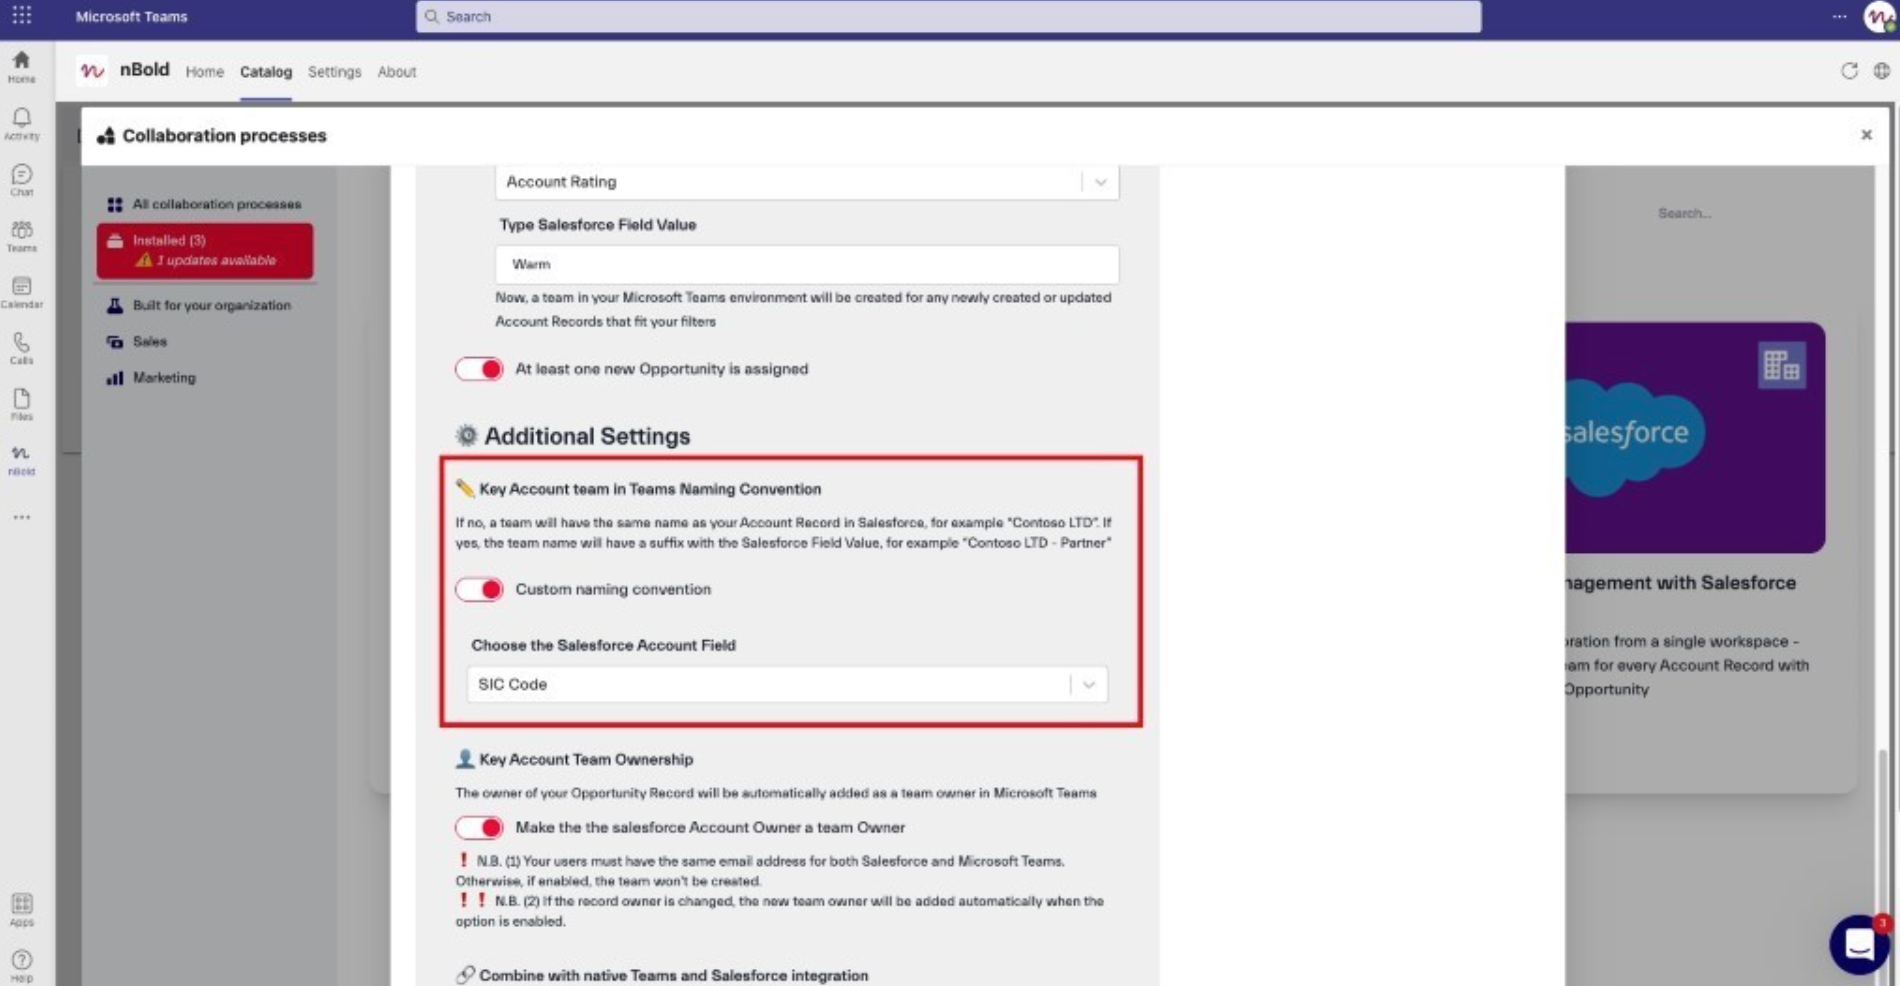Toggle 'Make the salesforce Account Owner a team Owner'

[479, 827]
